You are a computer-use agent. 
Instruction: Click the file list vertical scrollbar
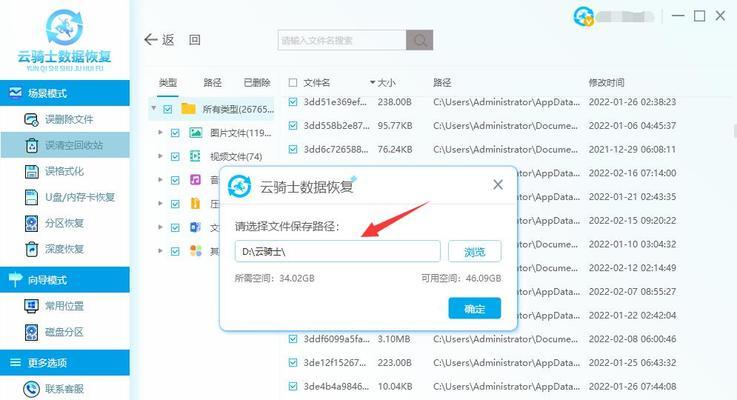point(734,130)
